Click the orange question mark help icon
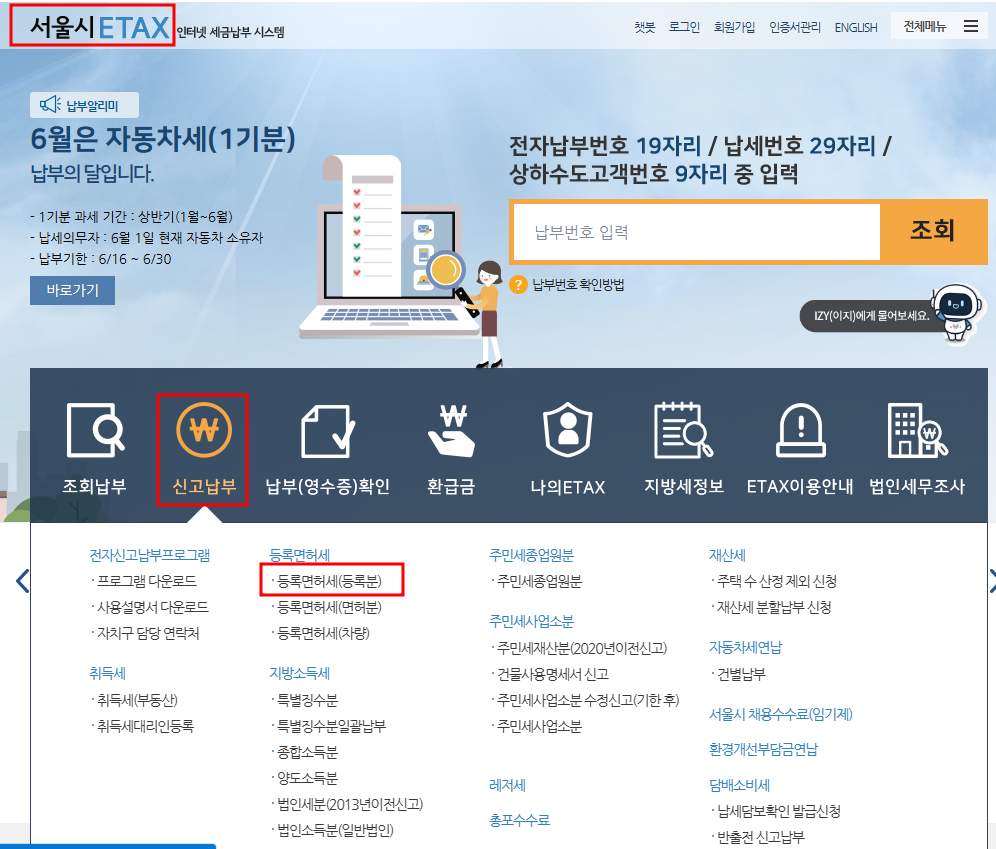Screen dimensions: 996x849 pos(518,284)
